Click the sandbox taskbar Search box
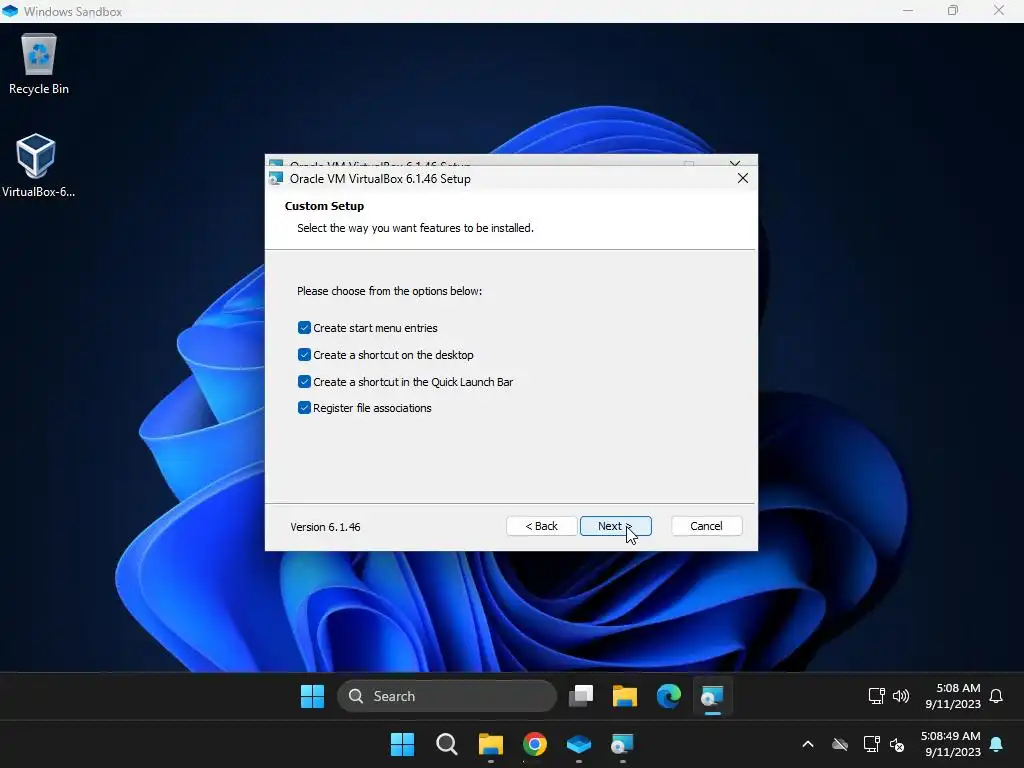This screenshot has width=1024, height=768. [x=447, y=696]
